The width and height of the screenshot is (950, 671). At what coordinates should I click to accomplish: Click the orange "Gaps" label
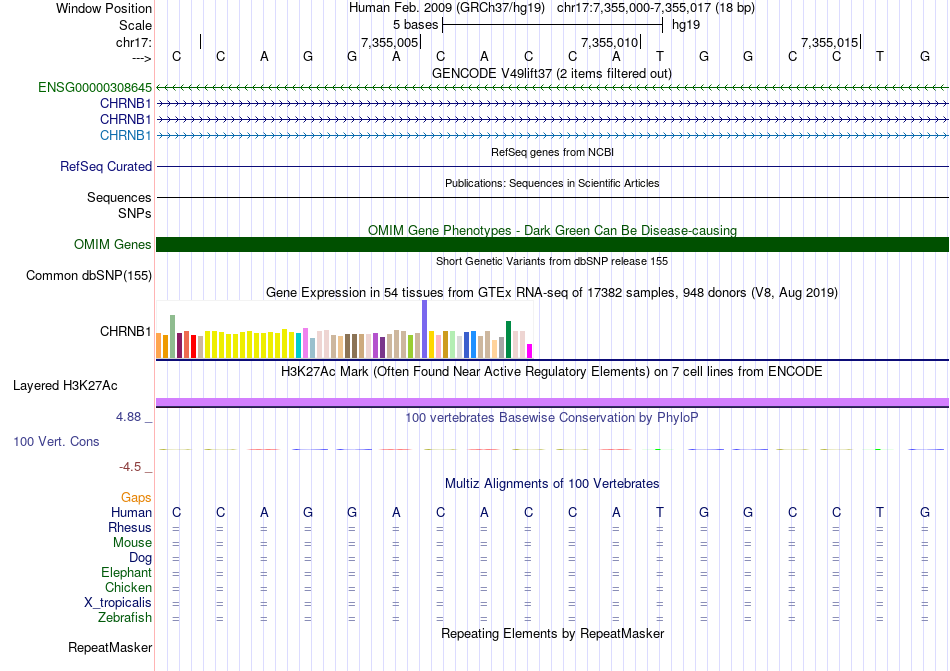point(136,497)
